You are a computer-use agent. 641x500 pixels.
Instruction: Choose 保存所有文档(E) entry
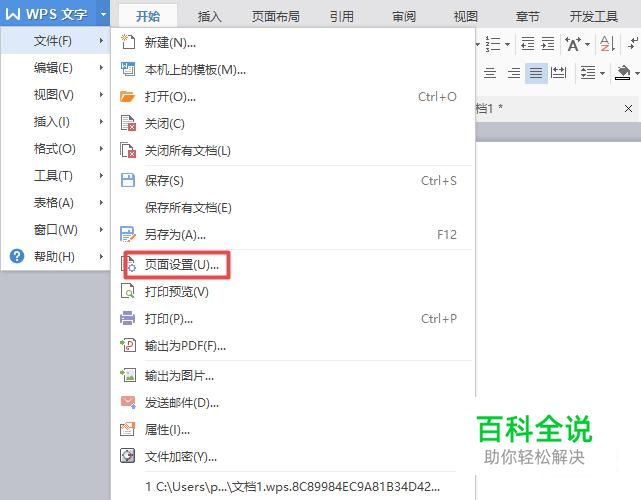291,208
